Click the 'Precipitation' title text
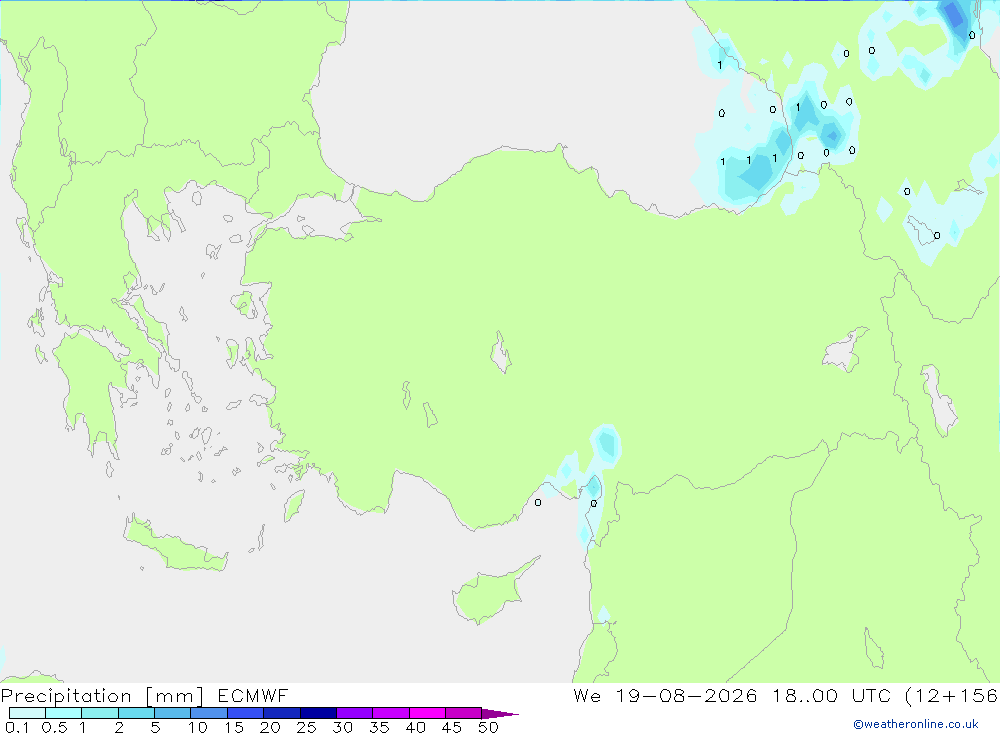 [x=66, y=695]
